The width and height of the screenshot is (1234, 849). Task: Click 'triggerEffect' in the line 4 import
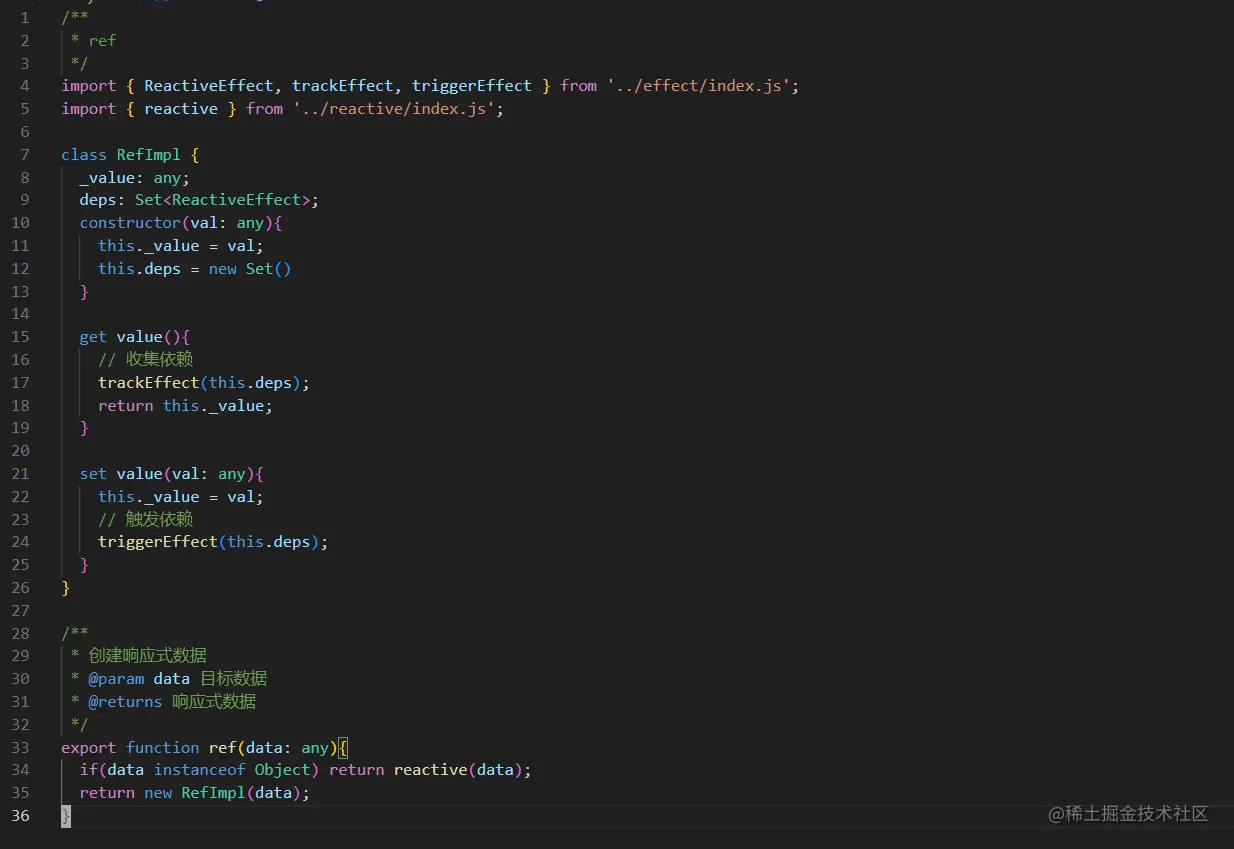tap(472, 86)
